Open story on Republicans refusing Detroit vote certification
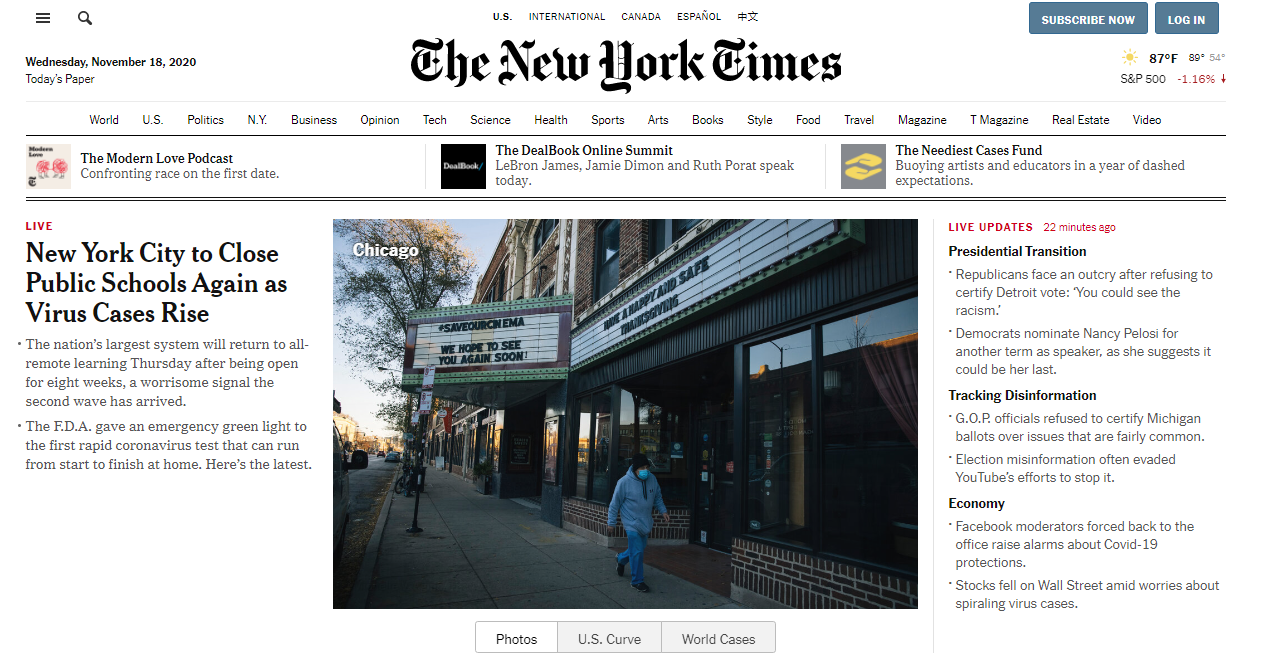The height and width of the screenshot is (658, 1274). [x=1084, y=292]
